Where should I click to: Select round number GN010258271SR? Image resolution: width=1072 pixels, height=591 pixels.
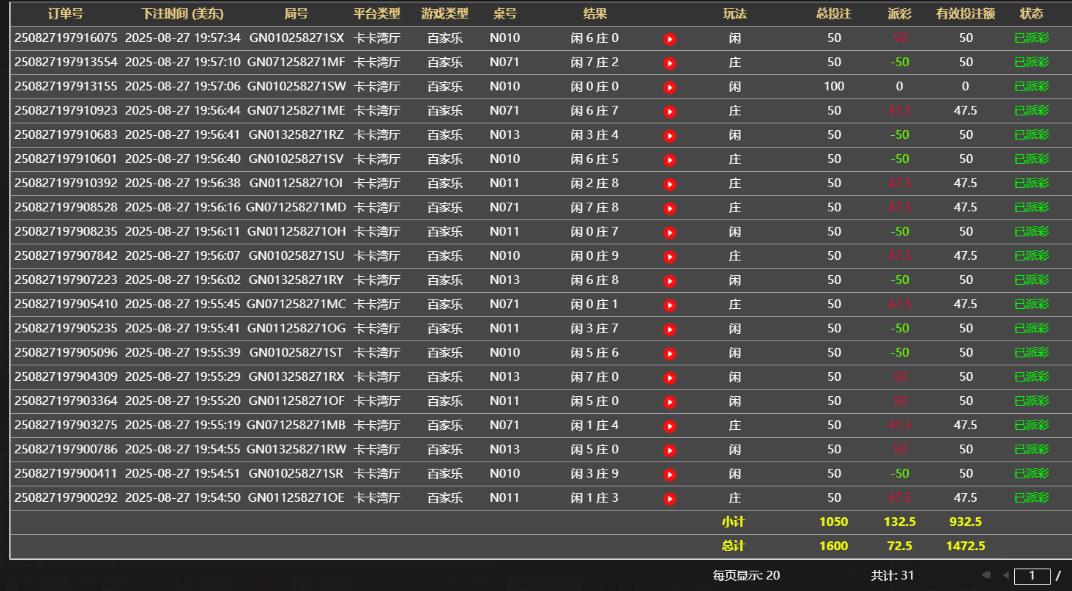click(296, 473)
